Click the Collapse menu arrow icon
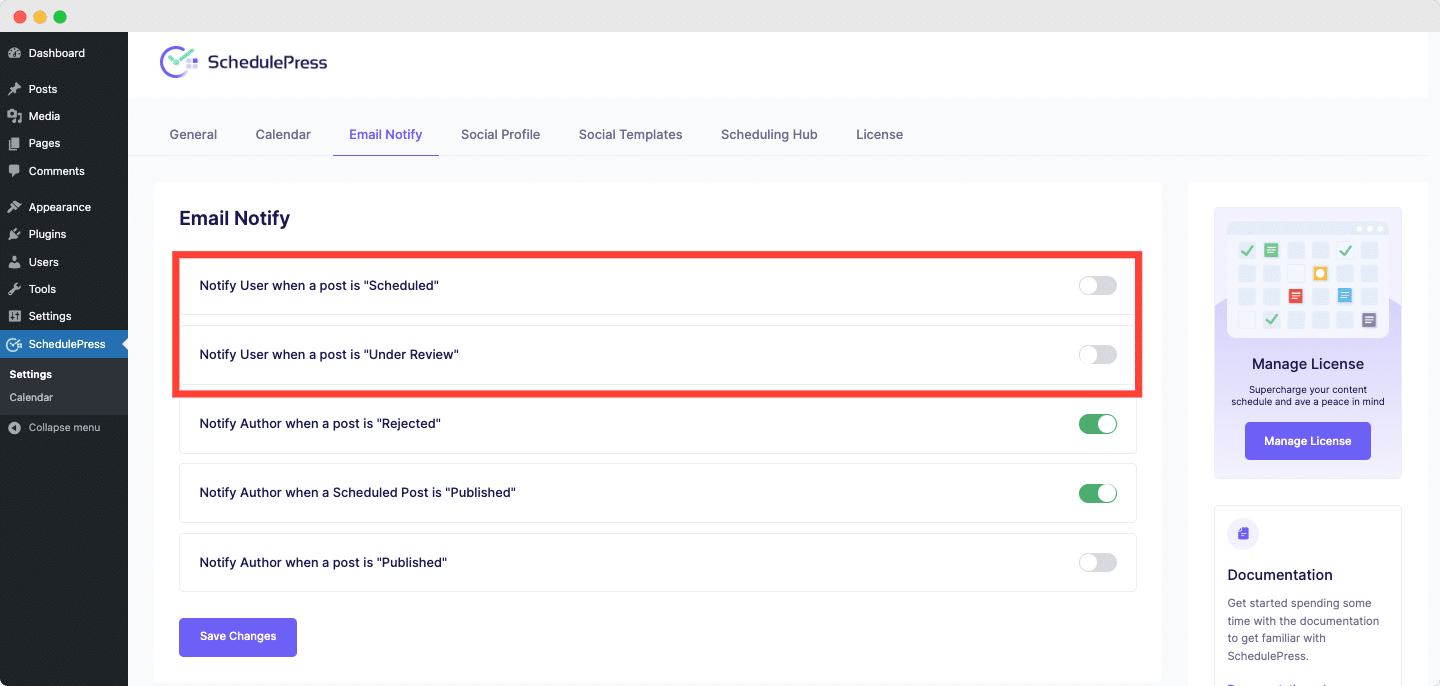 click(14, 427)
